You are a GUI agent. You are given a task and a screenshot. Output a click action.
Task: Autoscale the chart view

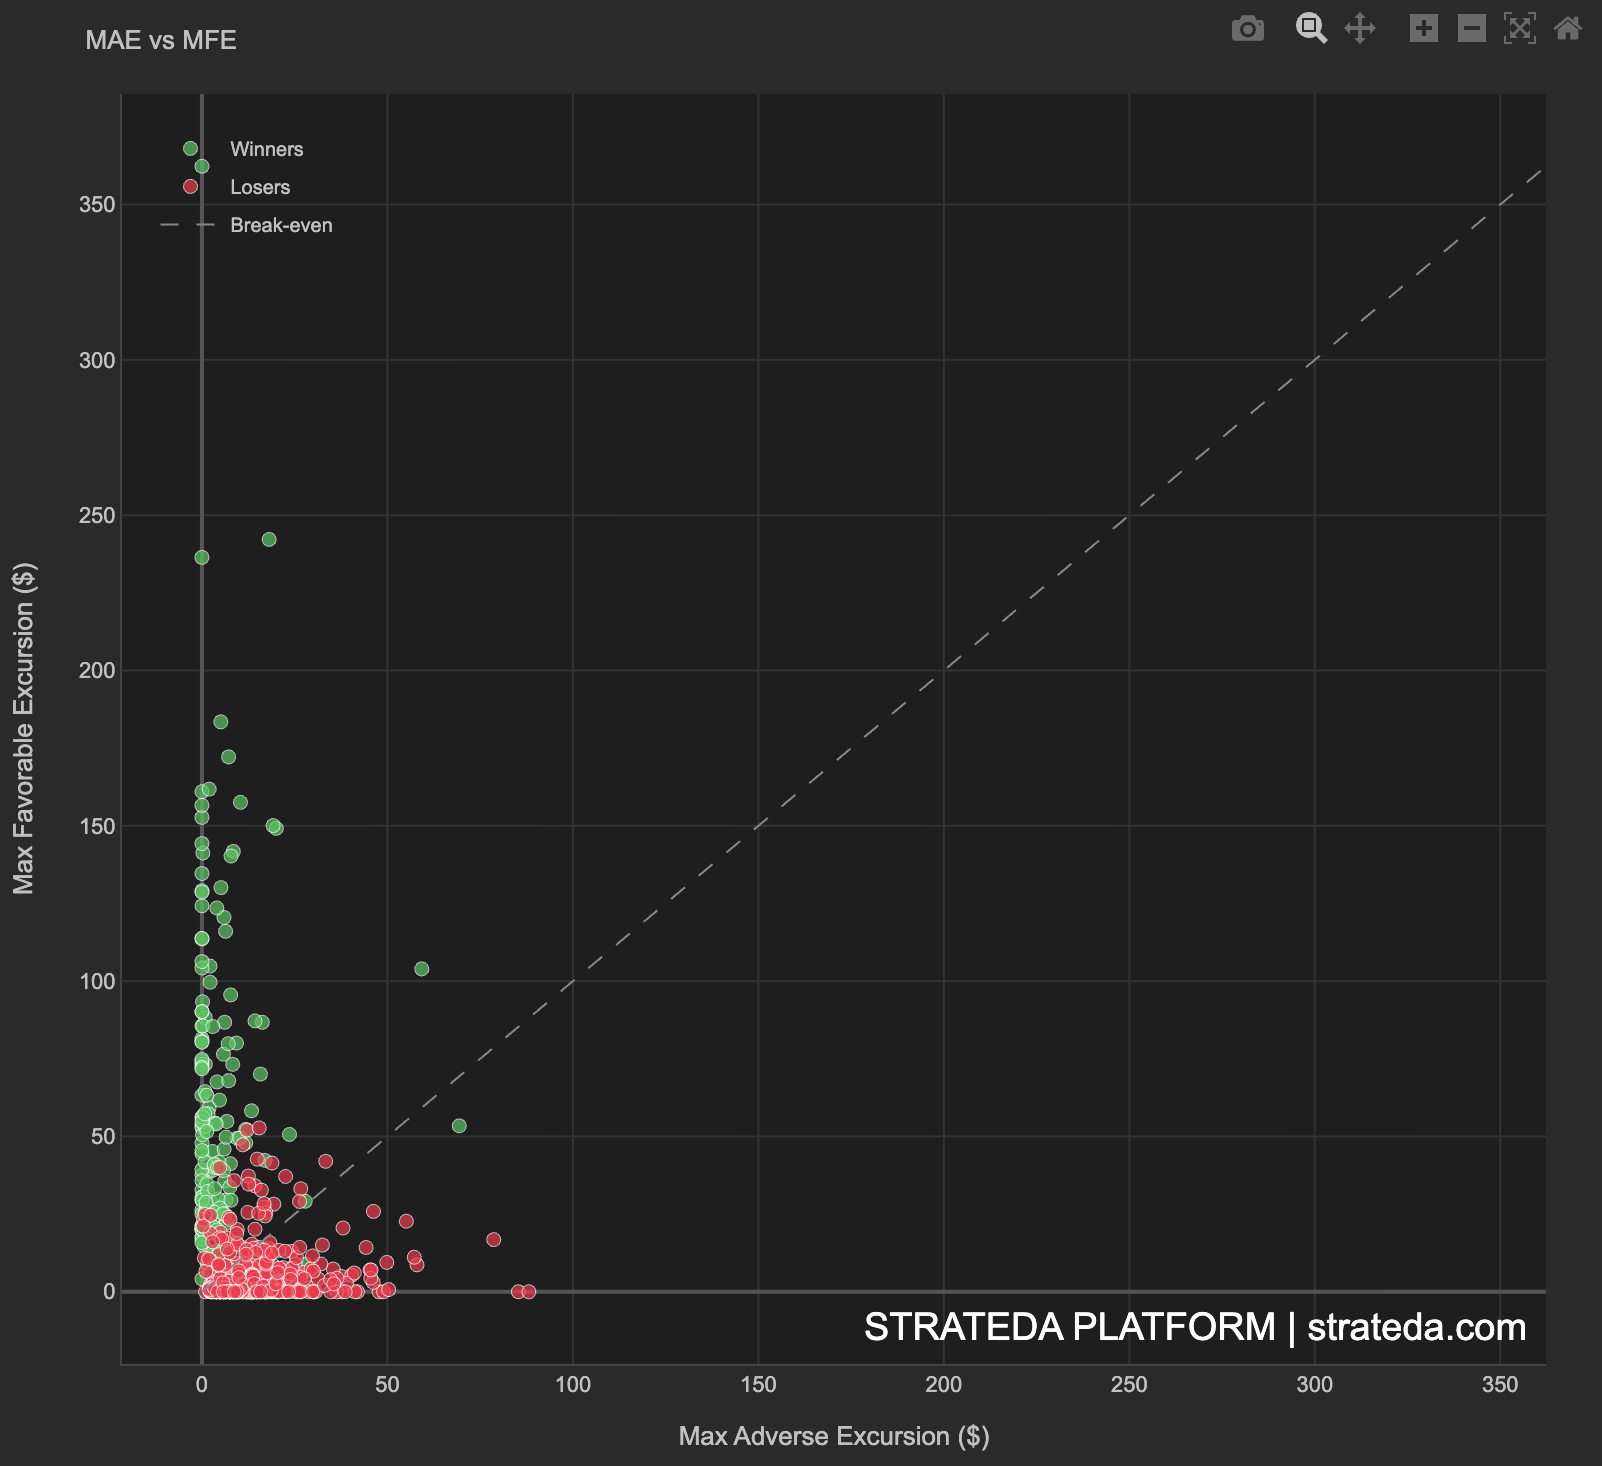1519,30
